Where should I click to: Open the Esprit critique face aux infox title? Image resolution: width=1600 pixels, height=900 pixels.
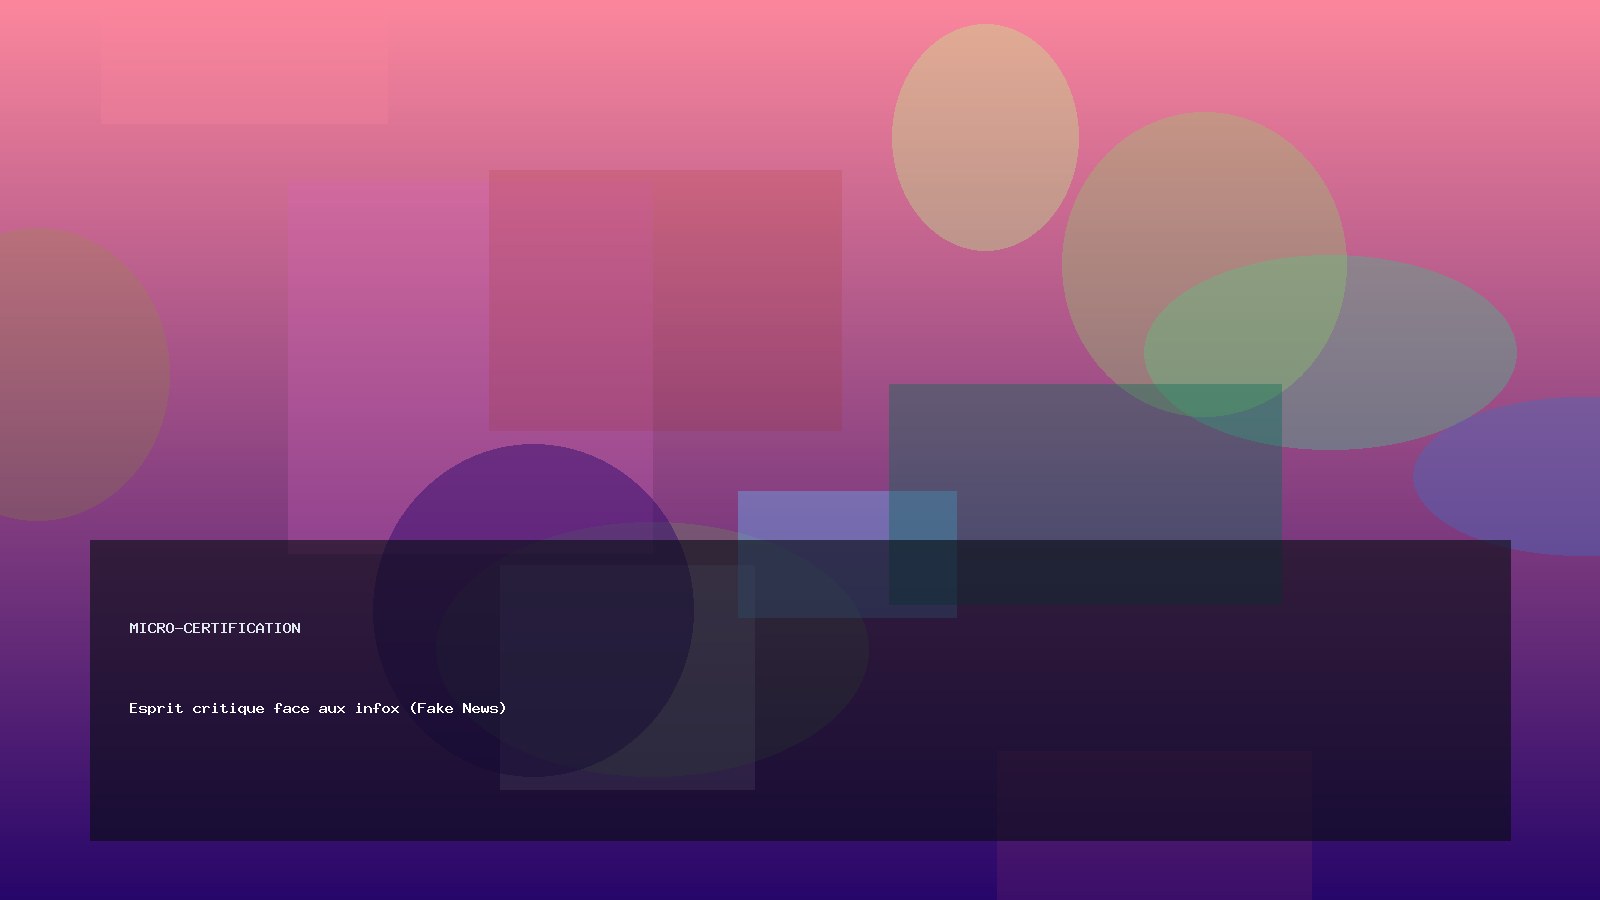click(317, 708)
